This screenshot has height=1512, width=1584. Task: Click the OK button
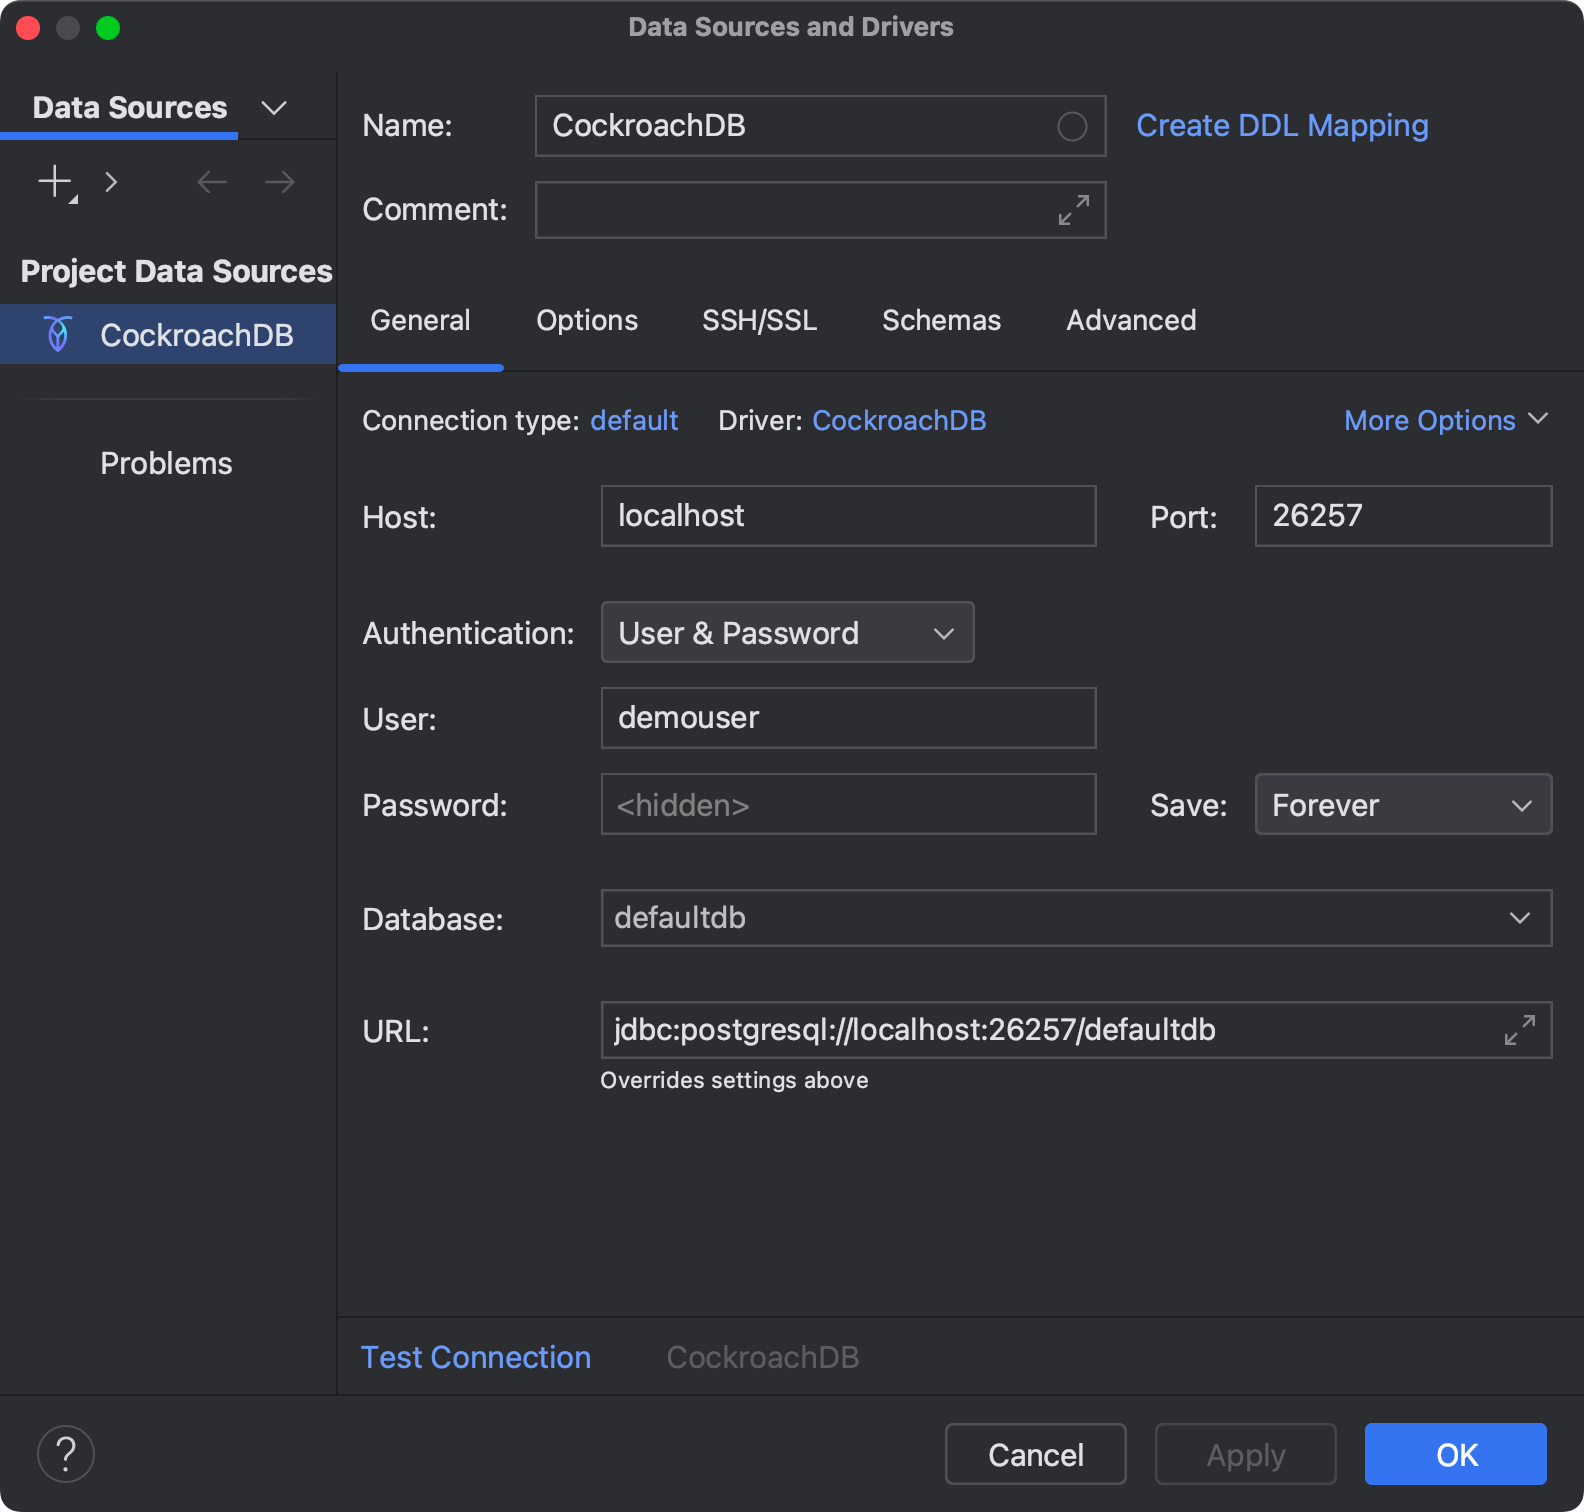coord(1455,1454)
